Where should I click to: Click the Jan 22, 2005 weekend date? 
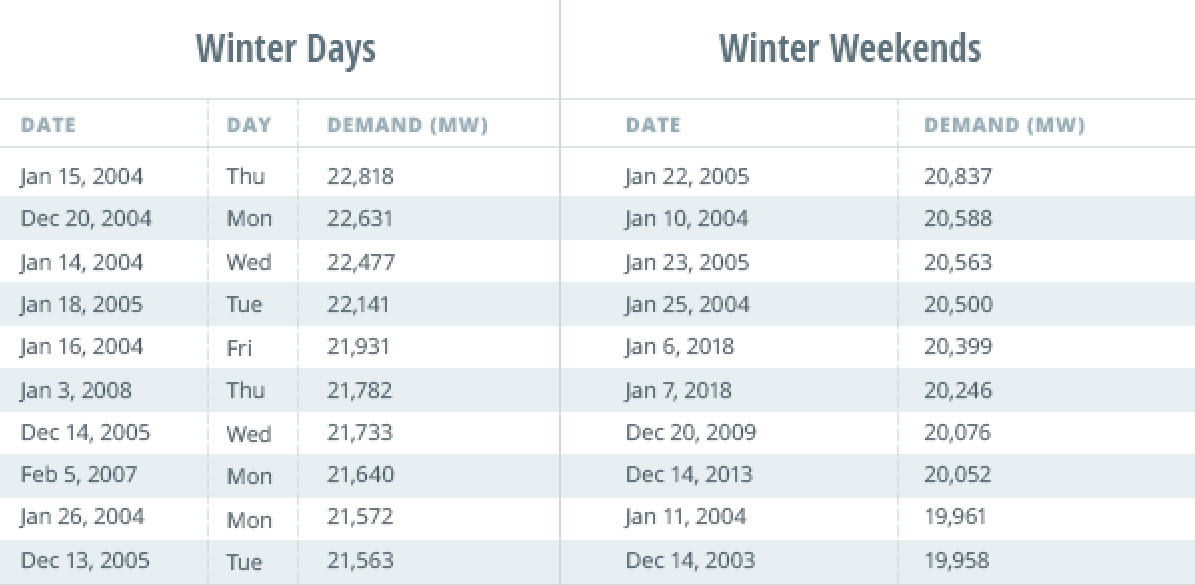[x=687, y=177]
